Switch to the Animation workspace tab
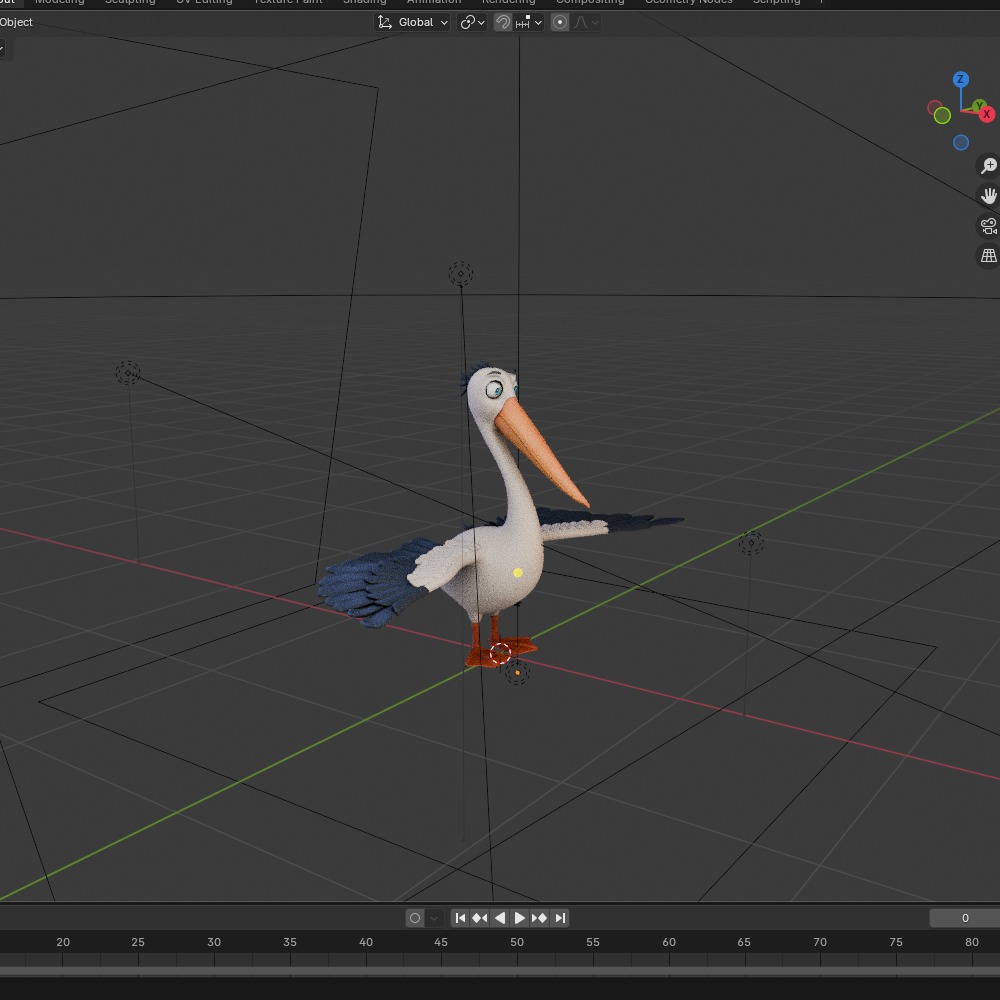 tap(434, 3)
